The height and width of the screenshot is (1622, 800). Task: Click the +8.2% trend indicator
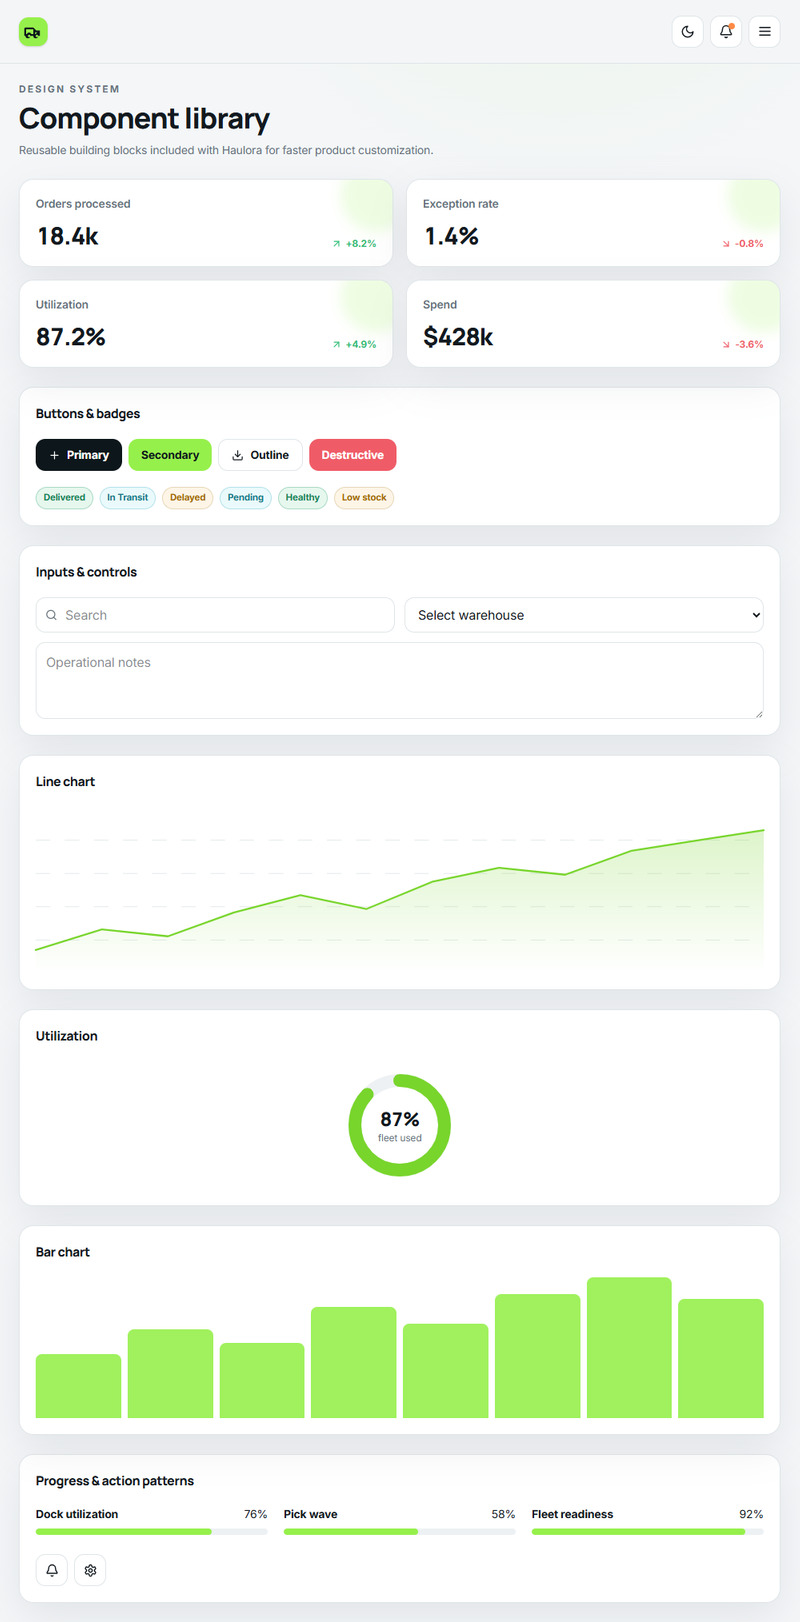tap(354, 243)
